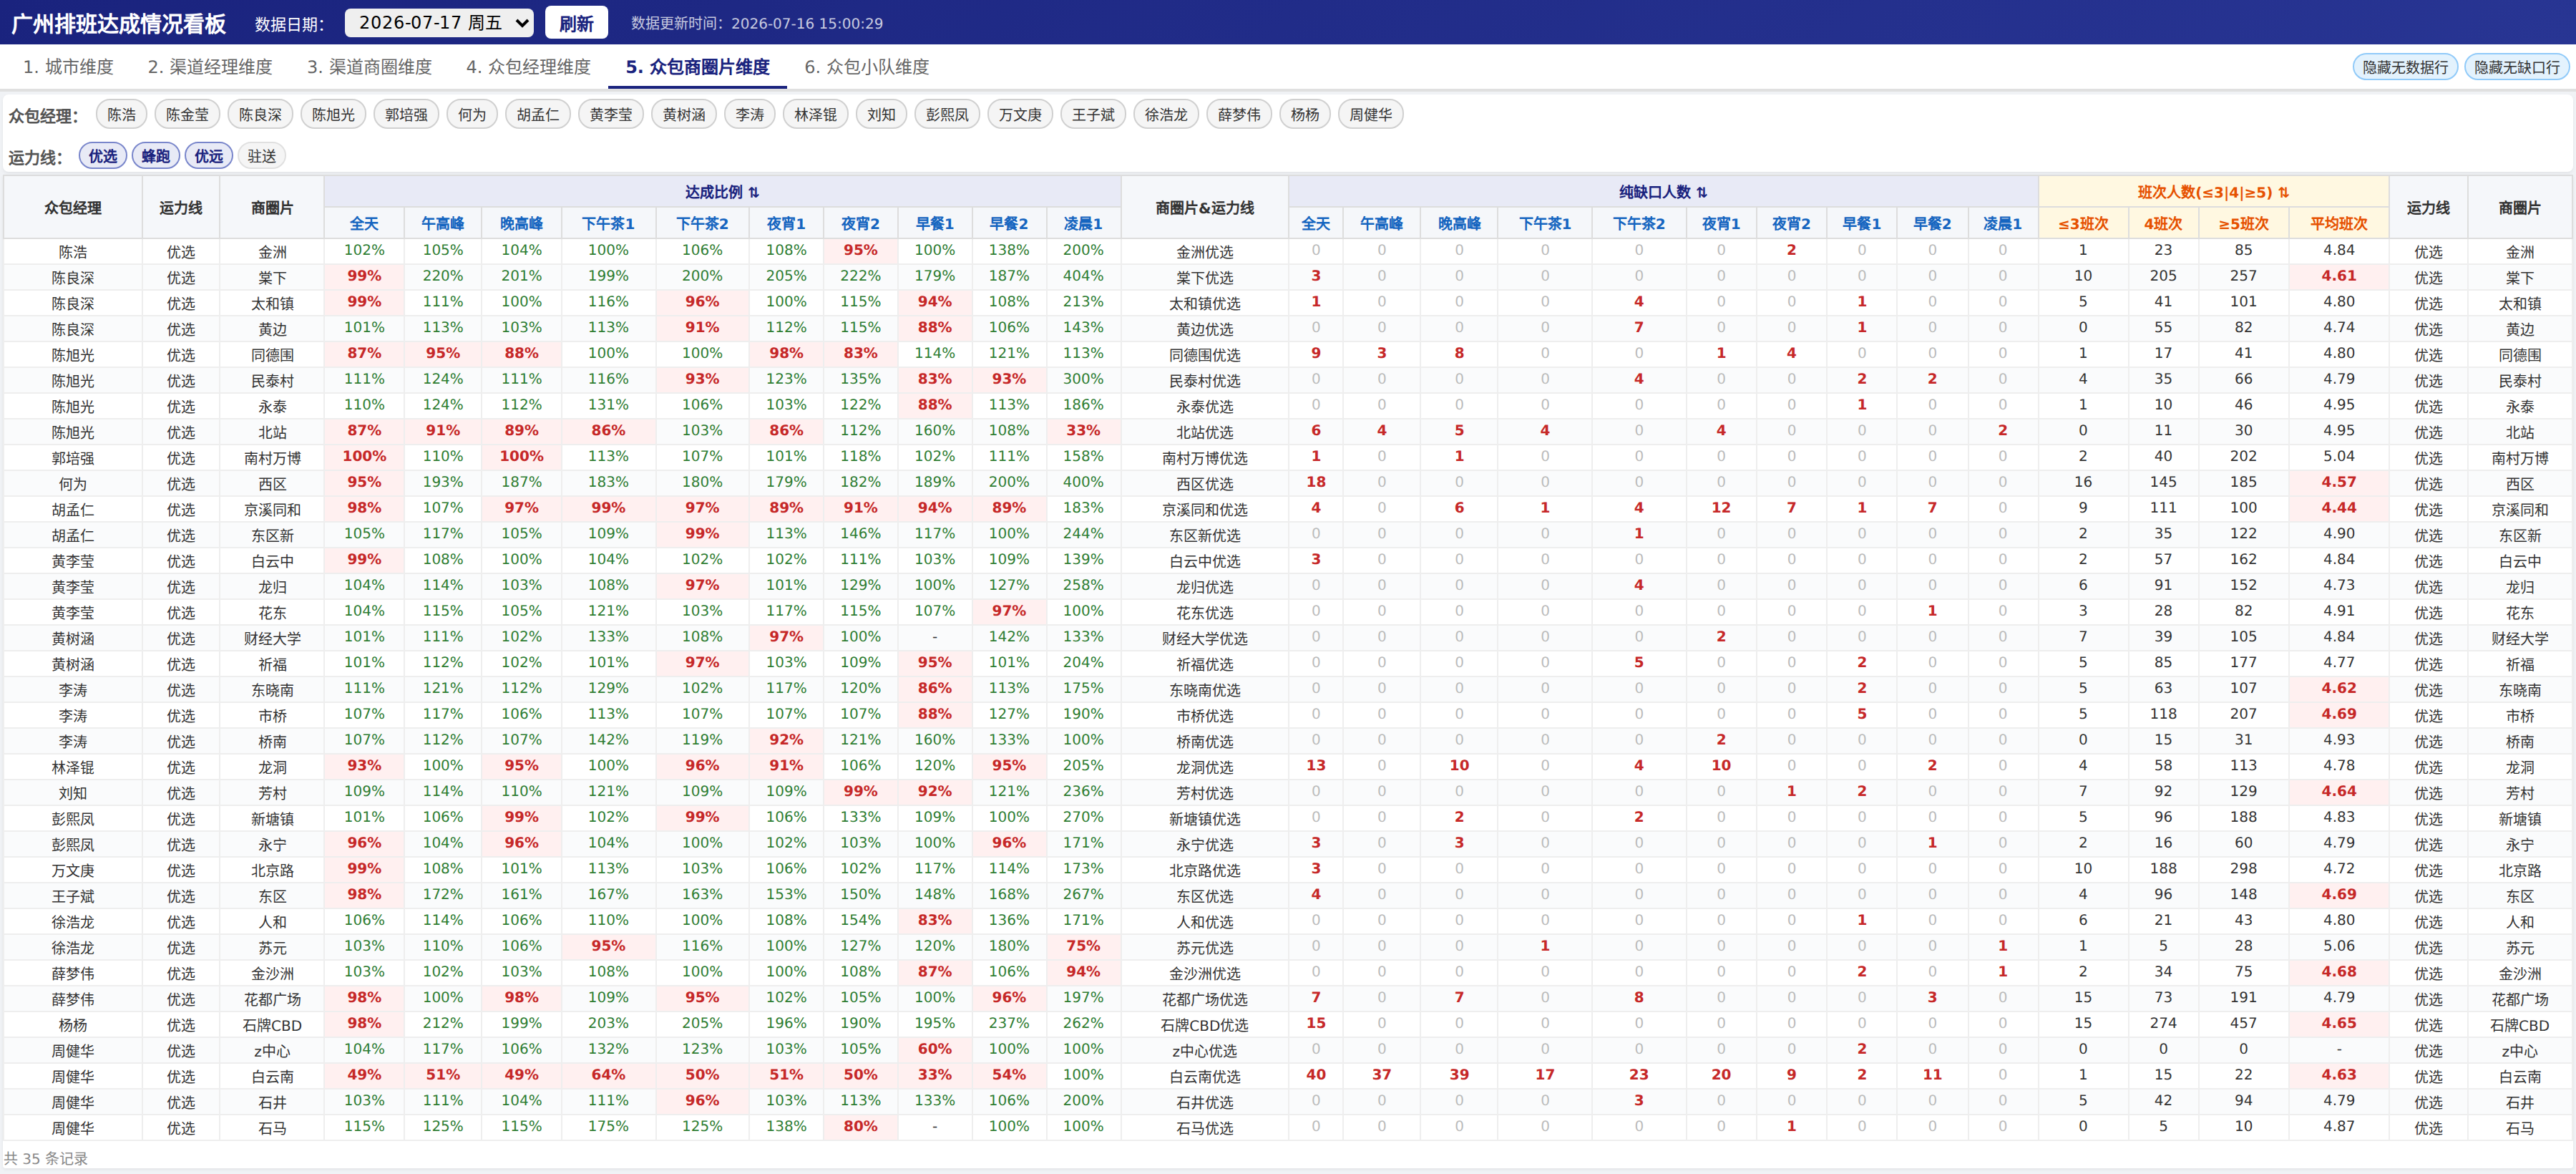Click sort icon beside 纯缺口人数 header
Viewport: 2576px width, 1174px height.
[x=1701, y=192]
